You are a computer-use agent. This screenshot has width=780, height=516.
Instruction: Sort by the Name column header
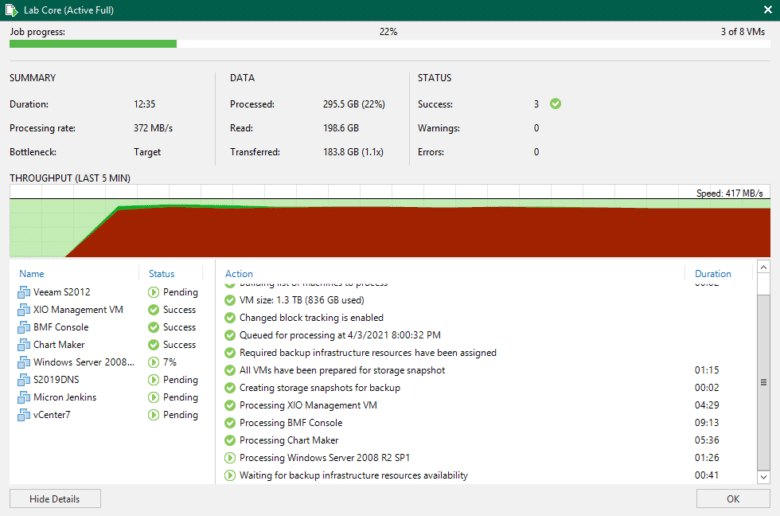pyautogui.click(x=31, y=274)
